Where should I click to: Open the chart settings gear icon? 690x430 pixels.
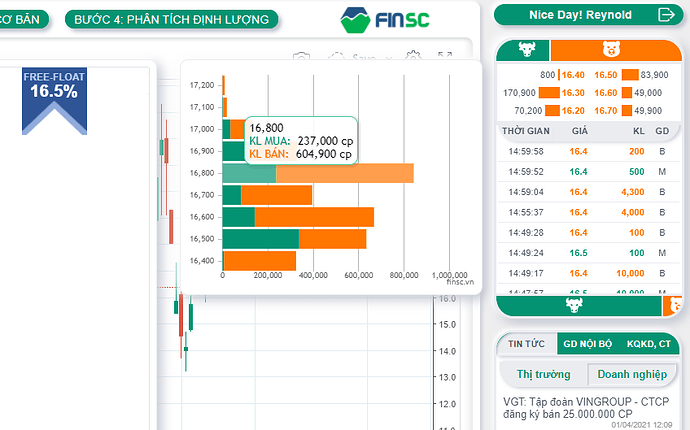(x=413, y=56)
